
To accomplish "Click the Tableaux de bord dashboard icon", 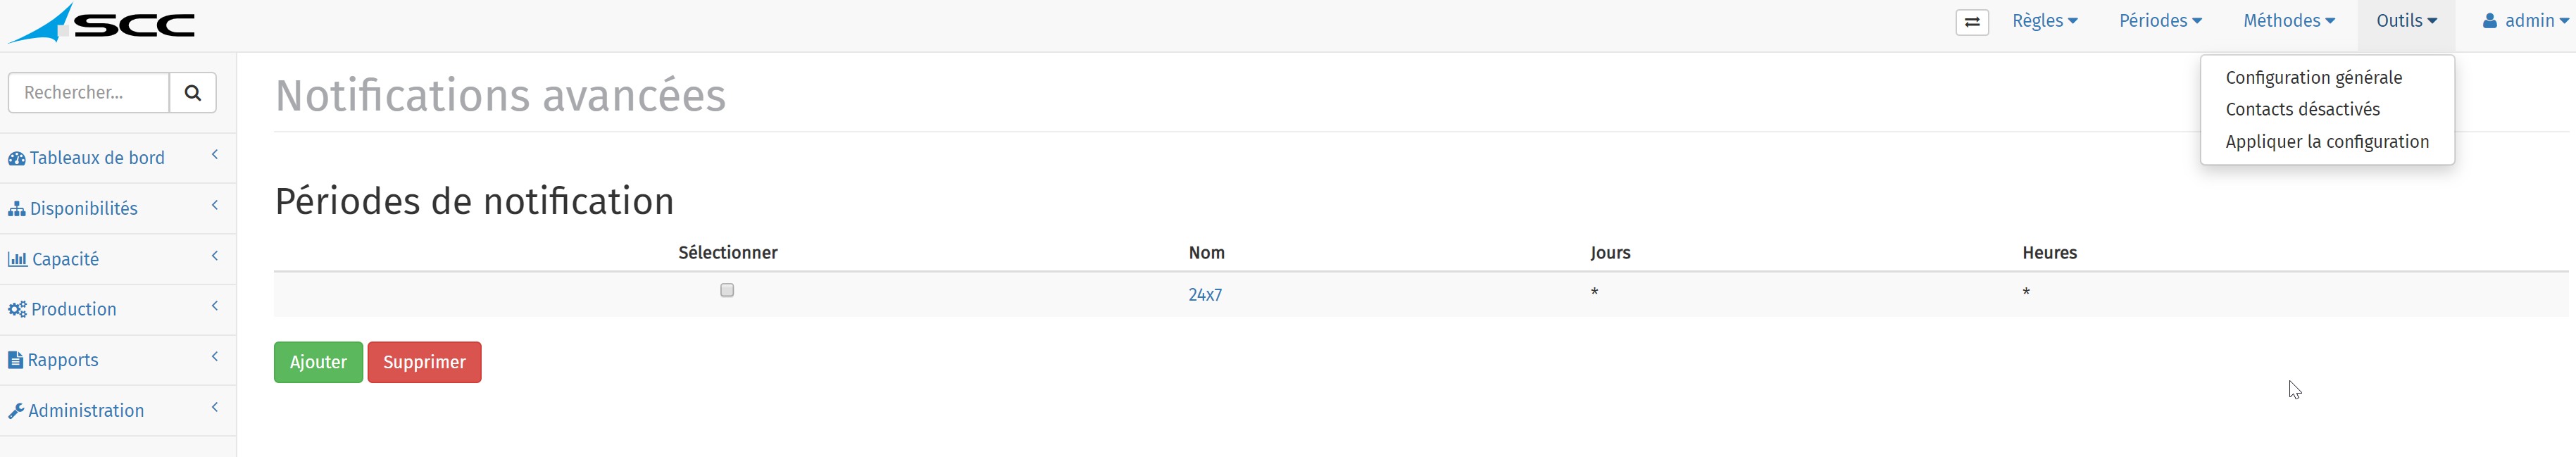I will [x=17, y=159].
